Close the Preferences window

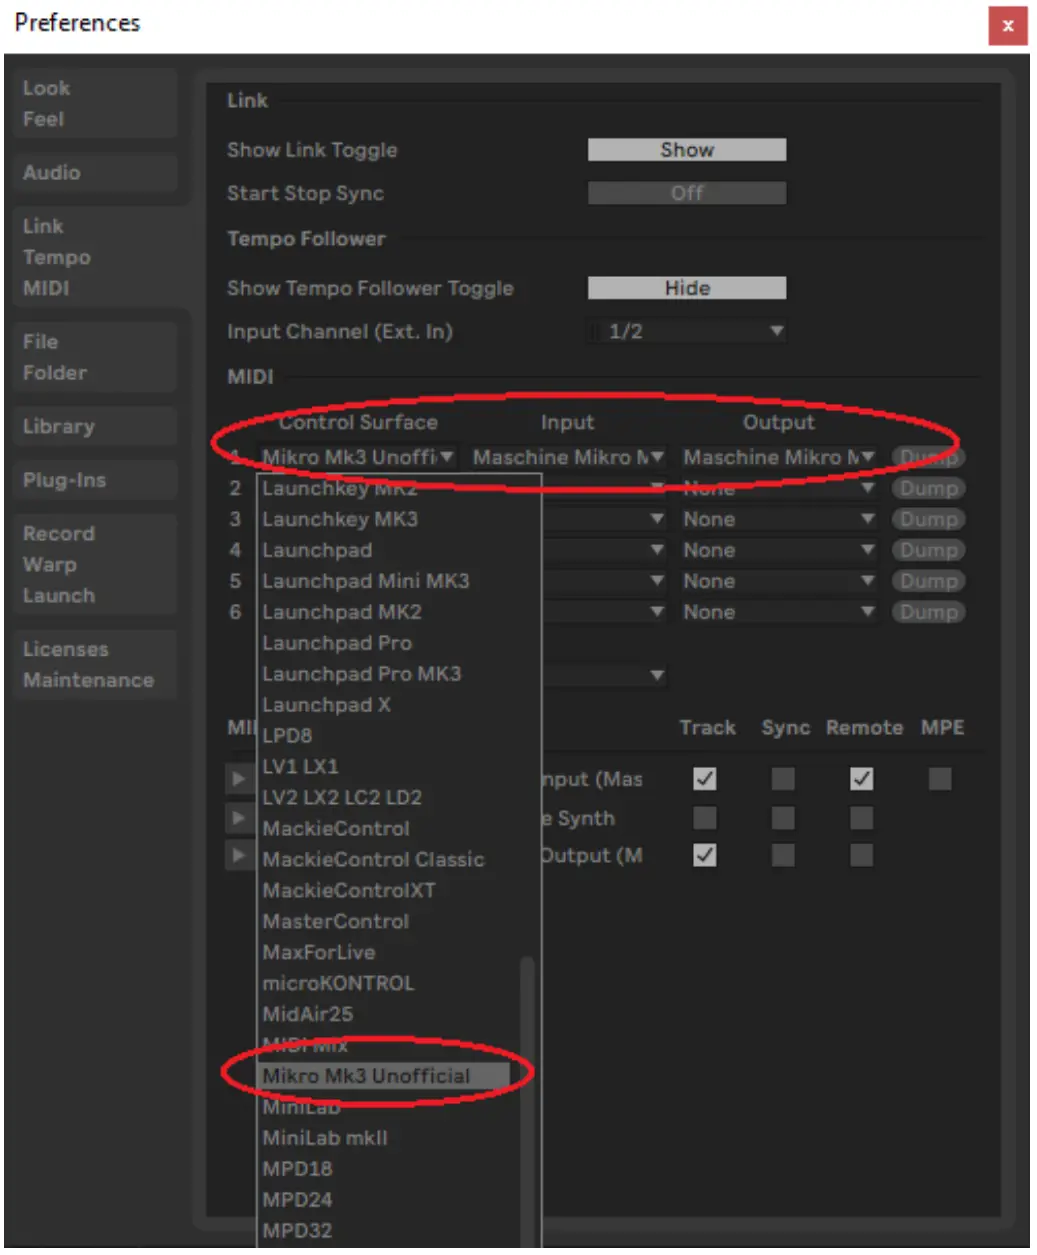[1007, 26]
